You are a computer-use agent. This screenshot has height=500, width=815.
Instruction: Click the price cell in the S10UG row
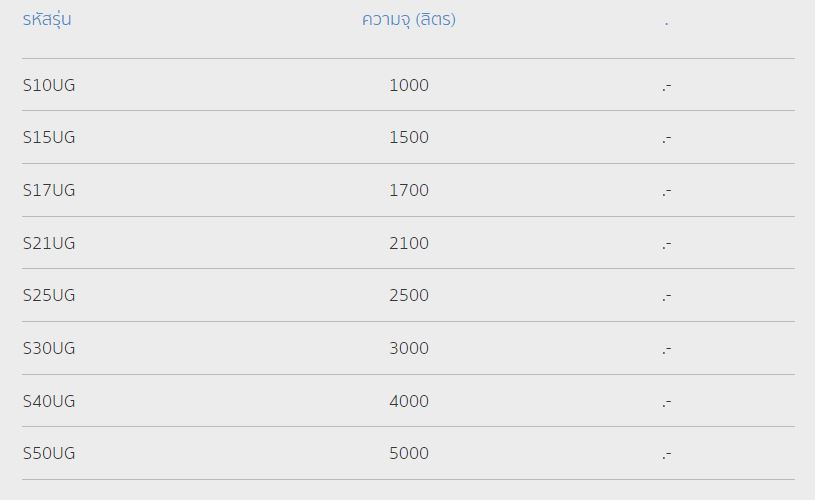[x=666, y=86]
